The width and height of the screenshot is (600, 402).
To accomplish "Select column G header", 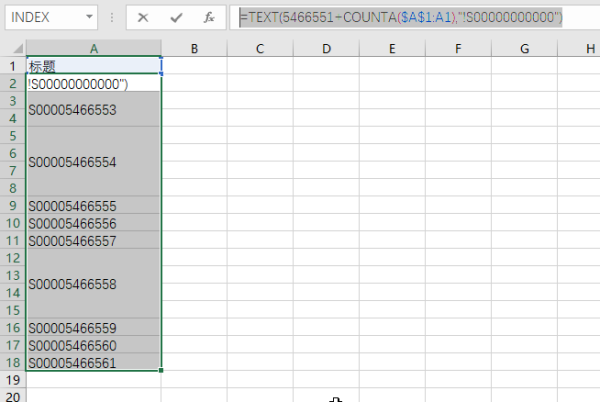I will (525, 49).
